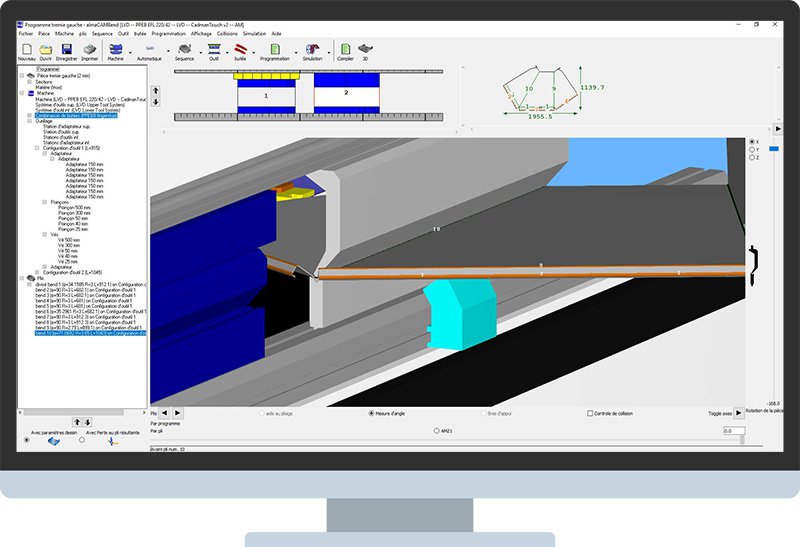Adjust the blue vertical rotation slider
800x547 pixels.
(x=773, y=149)
